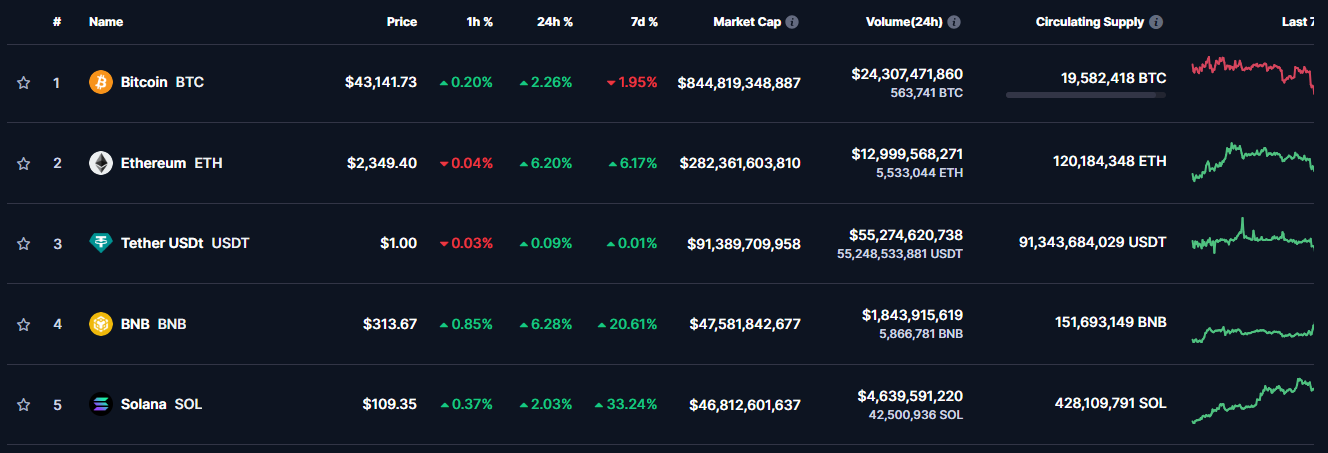Star Bitcoin to add to watchlist
1328x453 pixels.
coord(24,83)
